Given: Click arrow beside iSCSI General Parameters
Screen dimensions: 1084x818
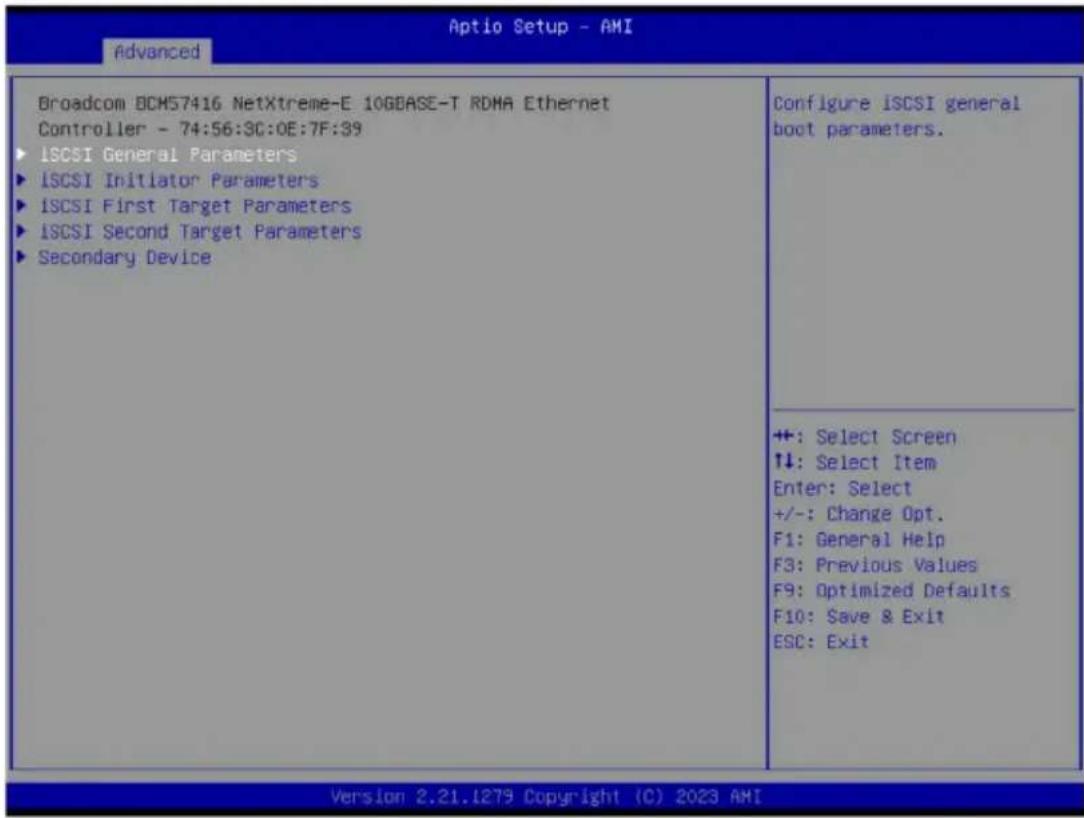Looking at the screenshot, I should [21, 154].
